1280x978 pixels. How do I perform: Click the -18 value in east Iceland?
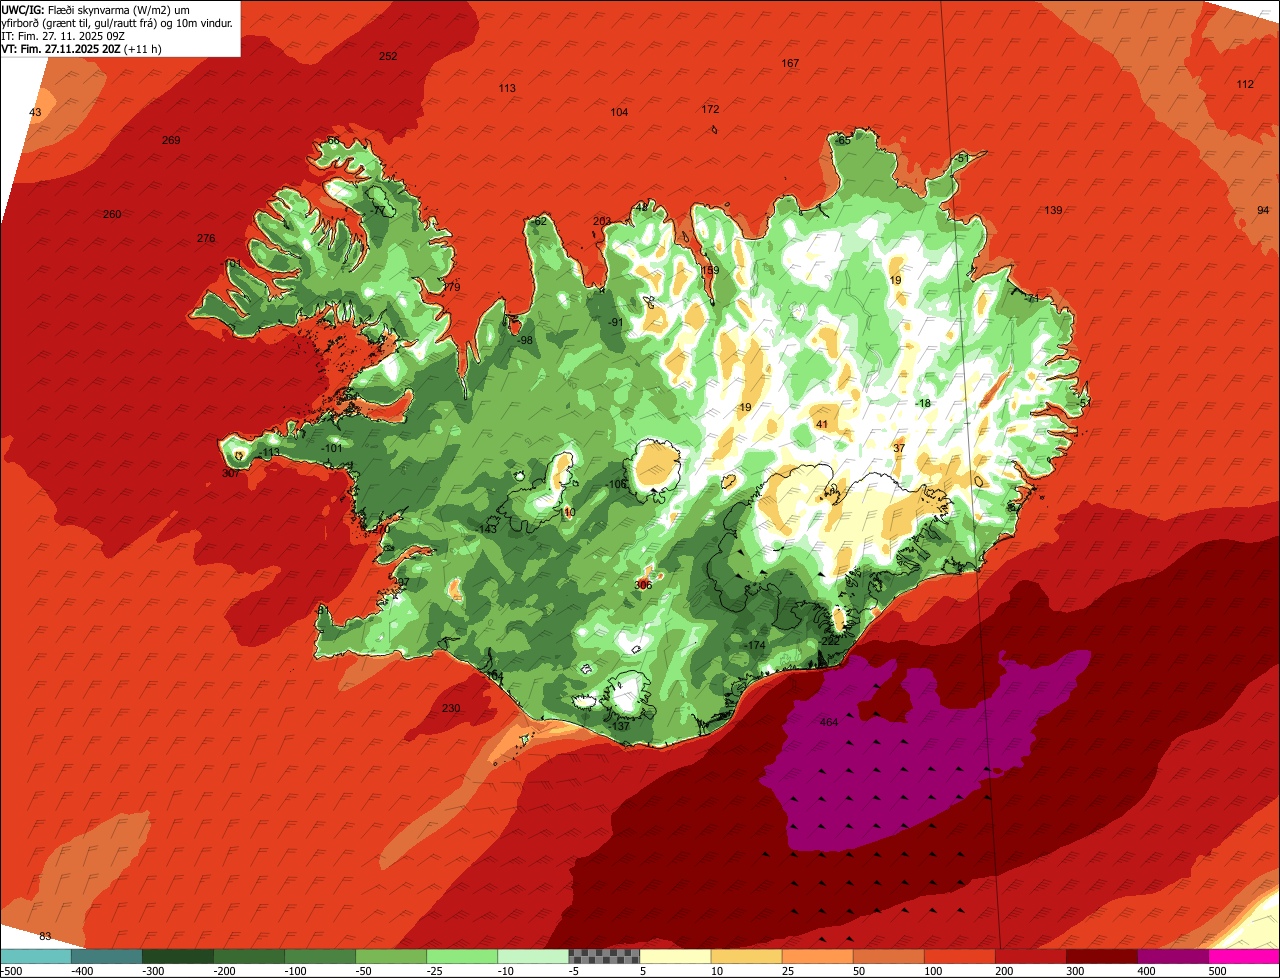pos(922,403)
